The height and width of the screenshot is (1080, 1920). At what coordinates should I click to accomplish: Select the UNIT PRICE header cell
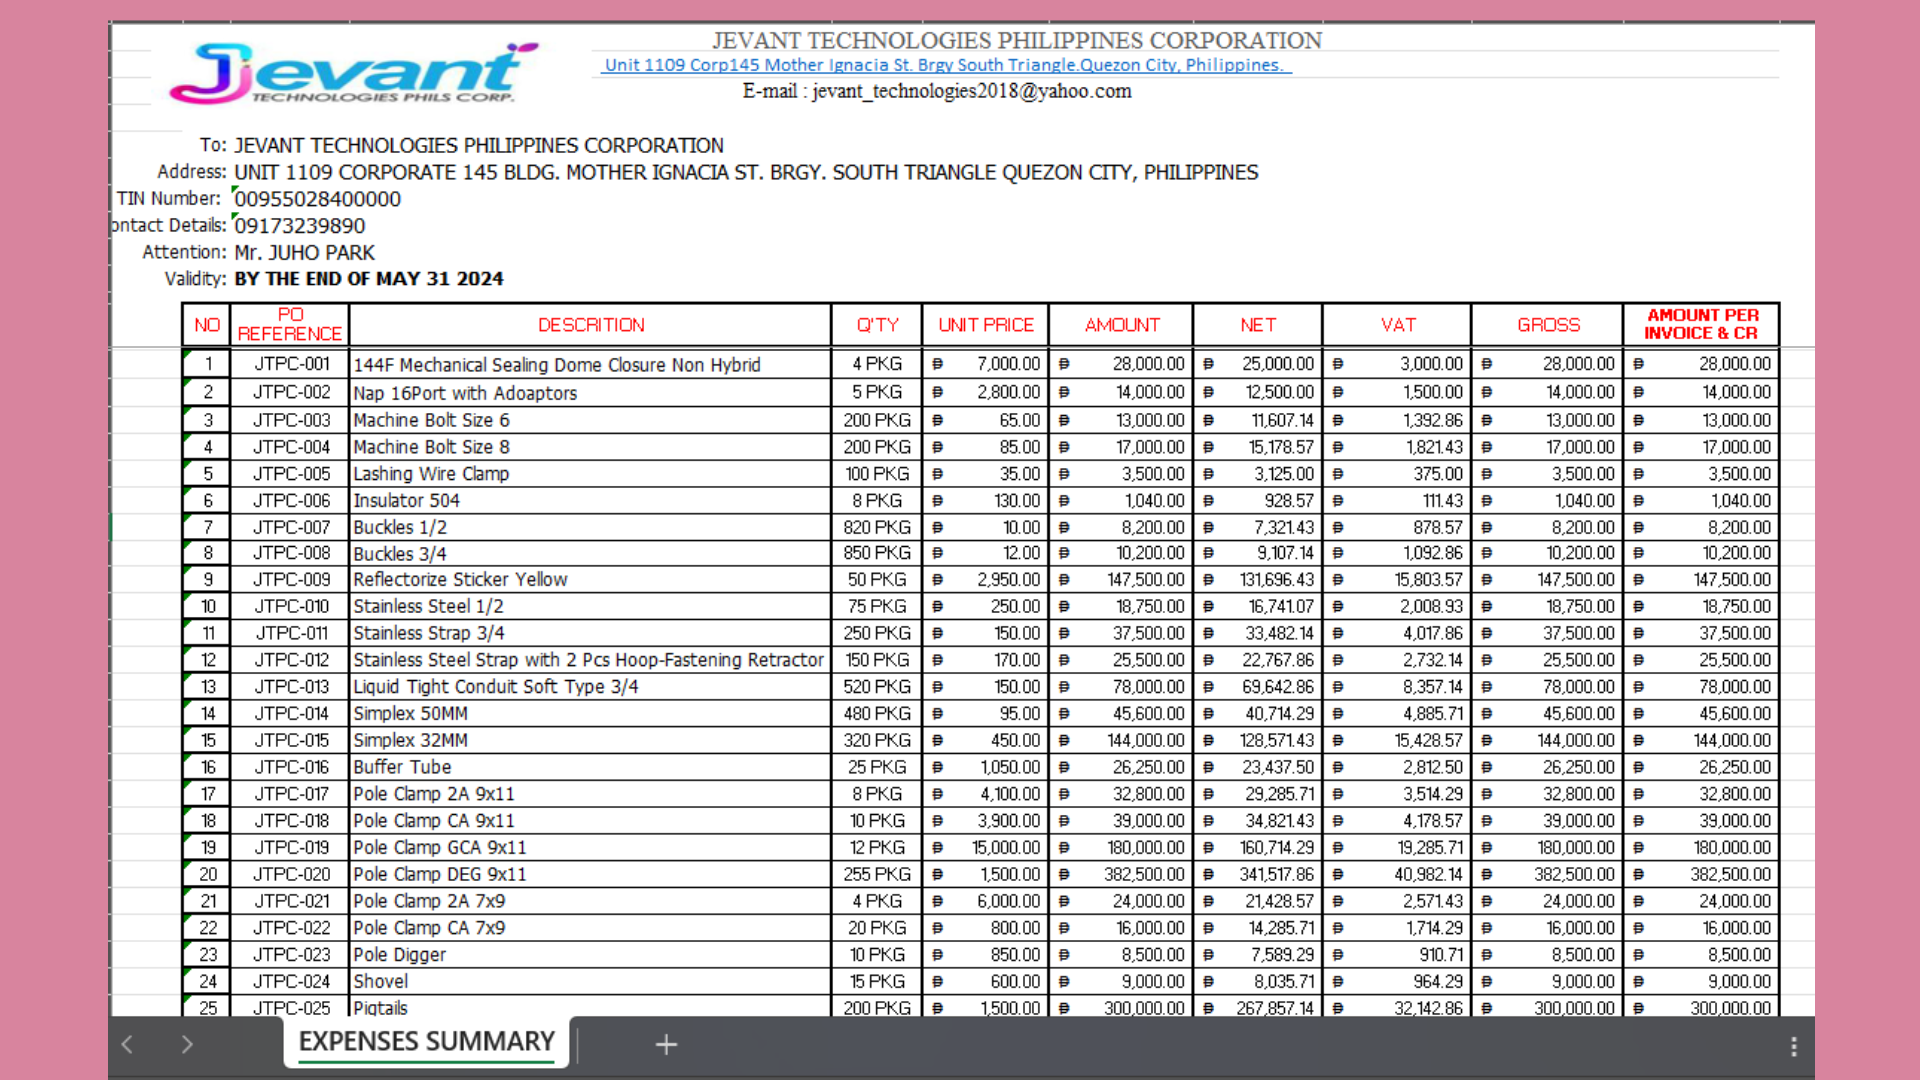(985, 325)
